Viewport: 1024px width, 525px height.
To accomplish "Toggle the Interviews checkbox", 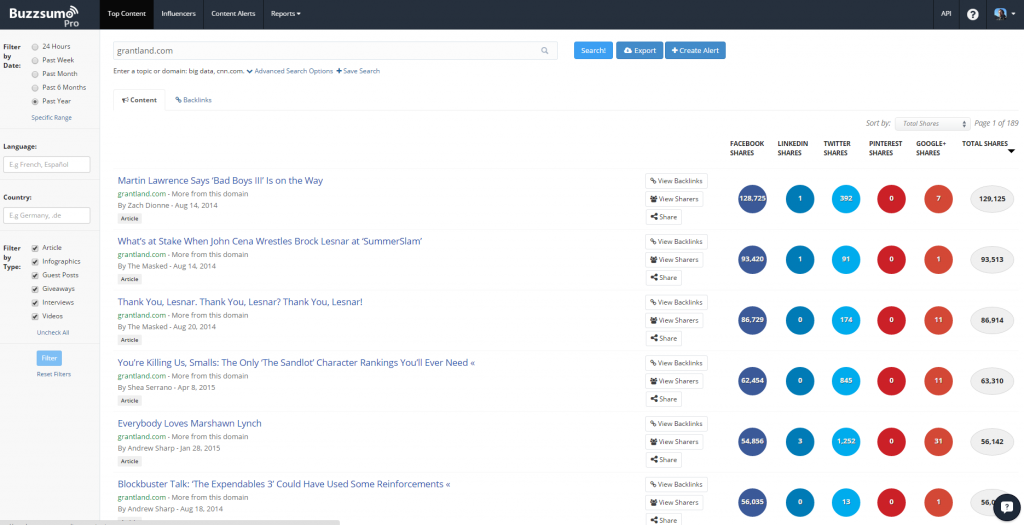I will click(x=35, y=303).
